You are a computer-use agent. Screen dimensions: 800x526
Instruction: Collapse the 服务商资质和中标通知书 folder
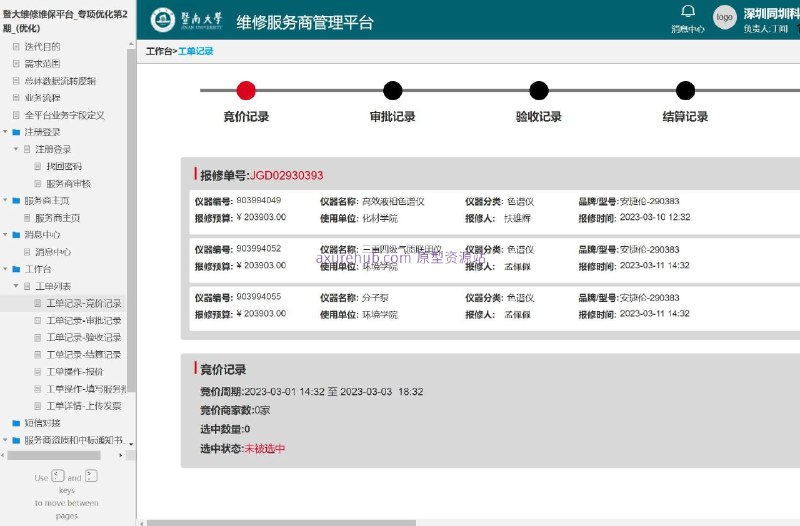point(6,440)
